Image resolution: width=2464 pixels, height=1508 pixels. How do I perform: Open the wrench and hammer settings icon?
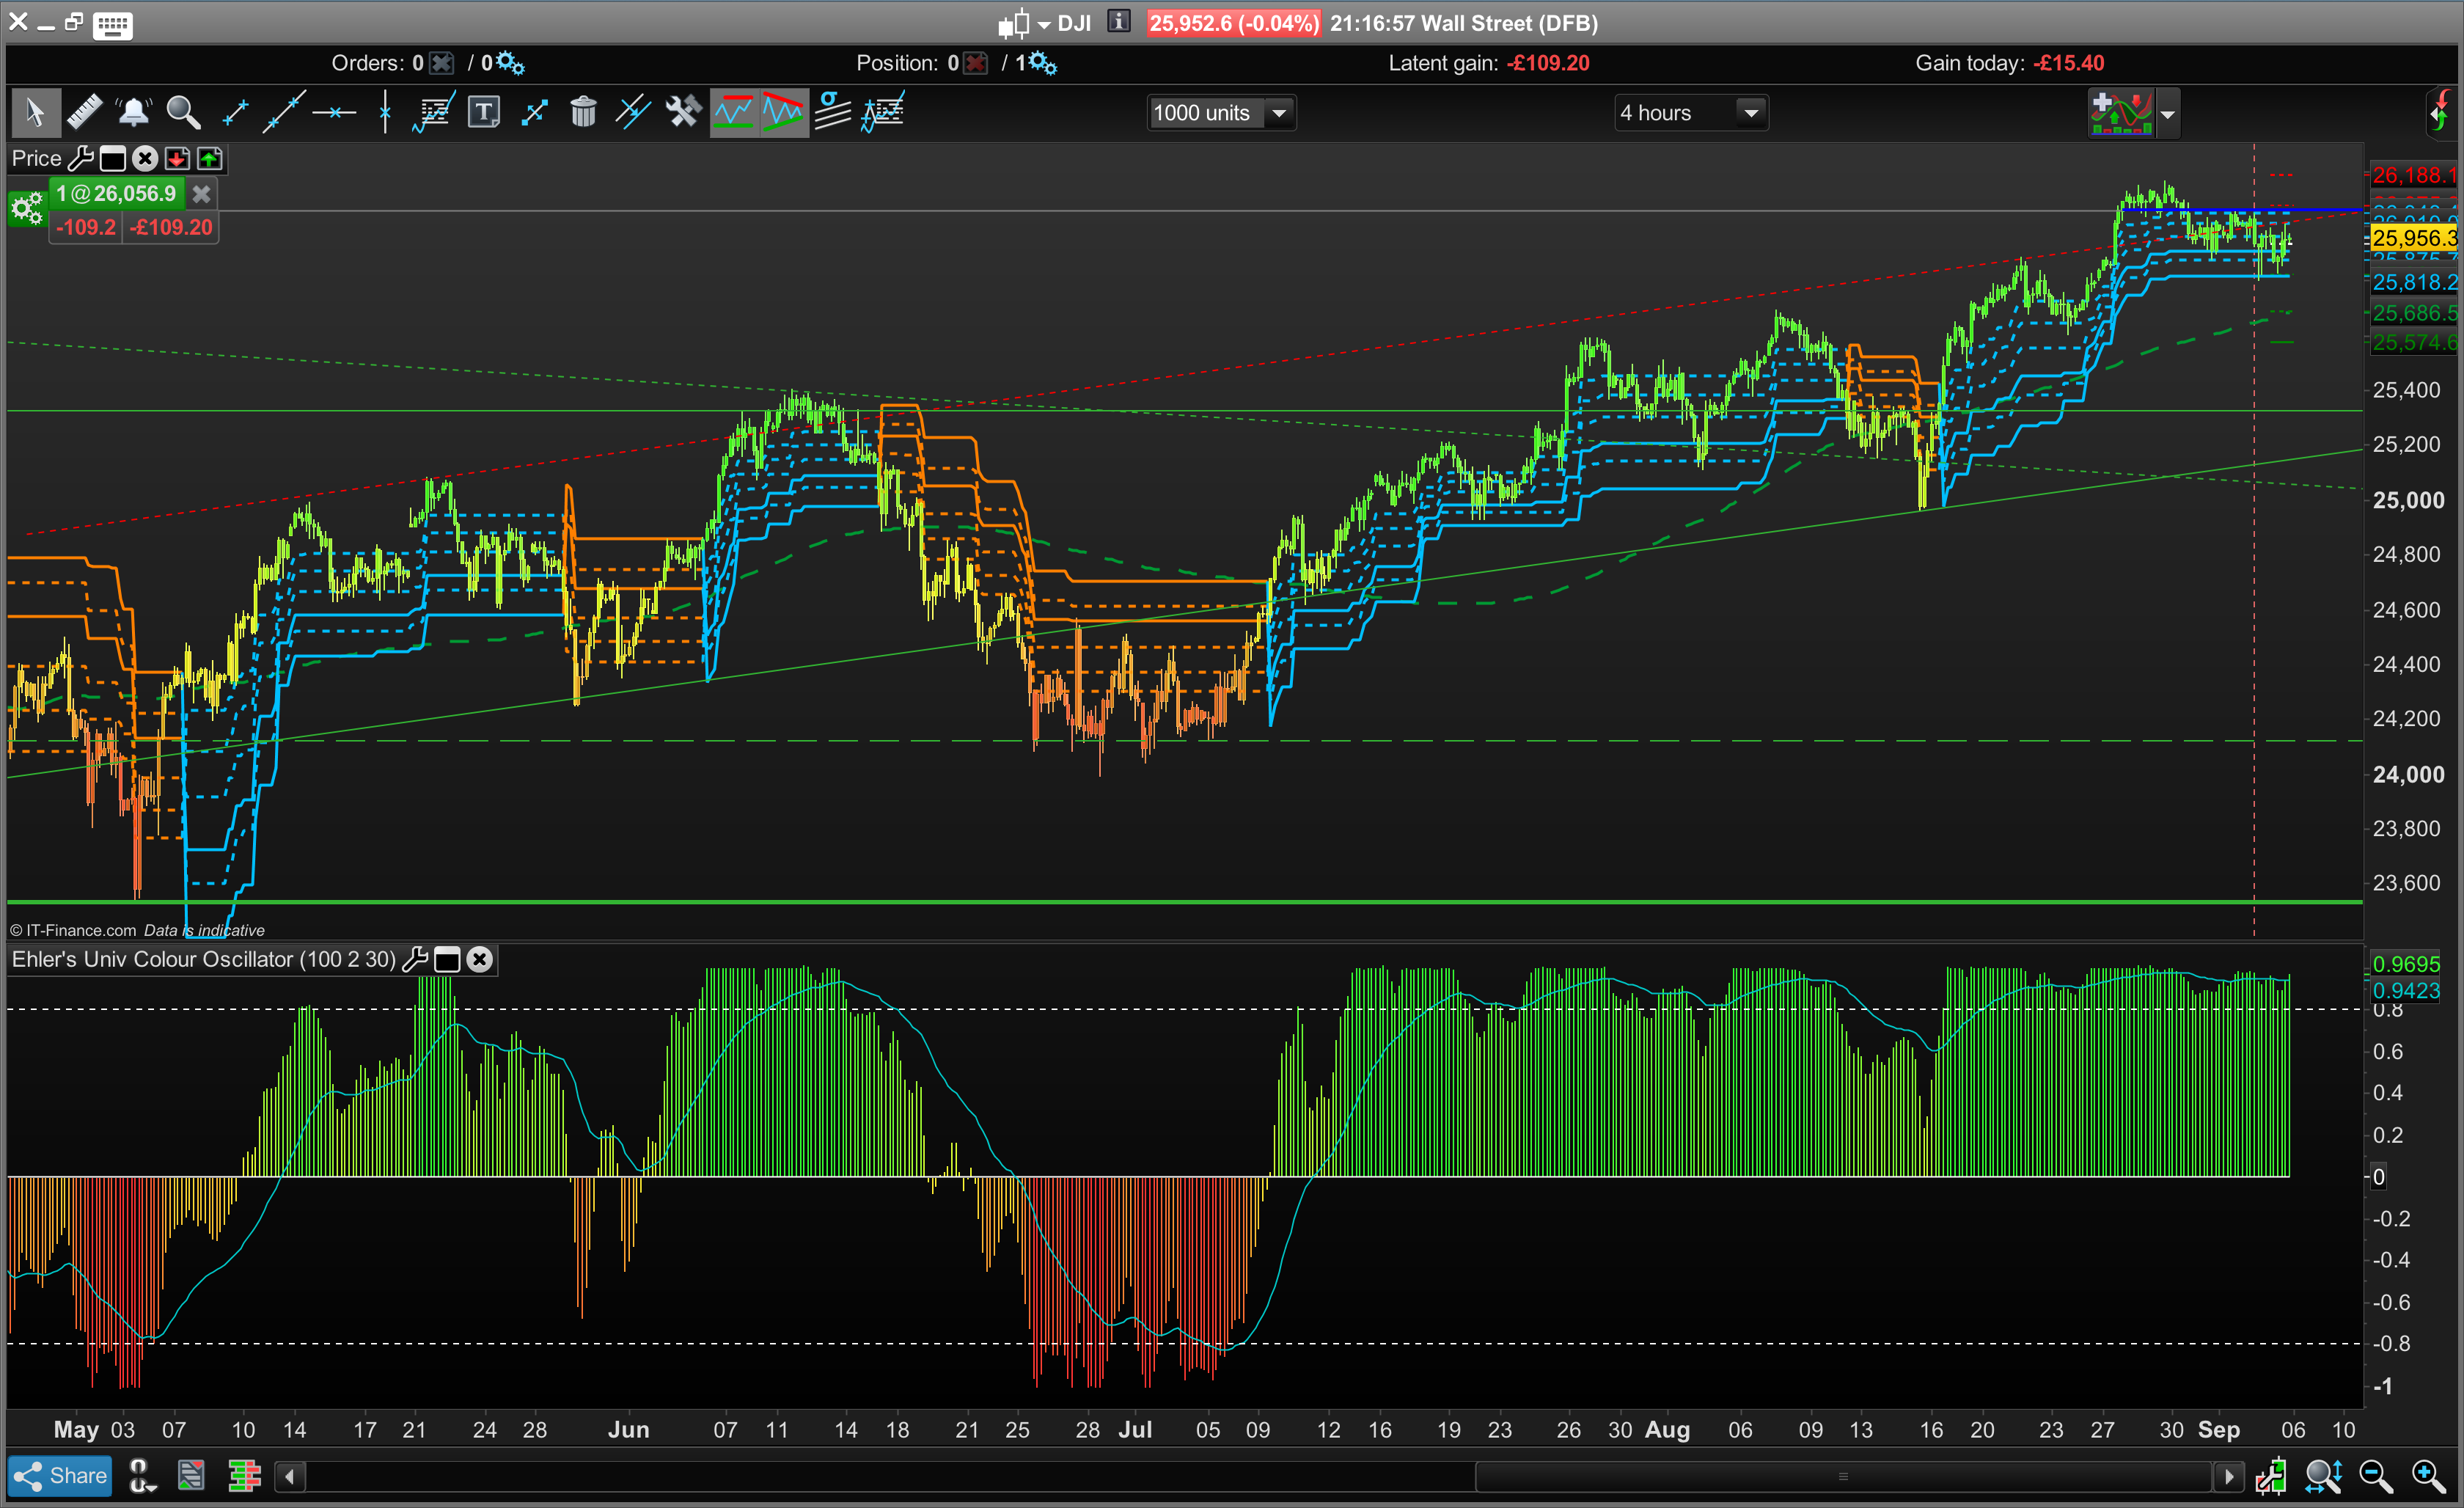tap(683, 112)
